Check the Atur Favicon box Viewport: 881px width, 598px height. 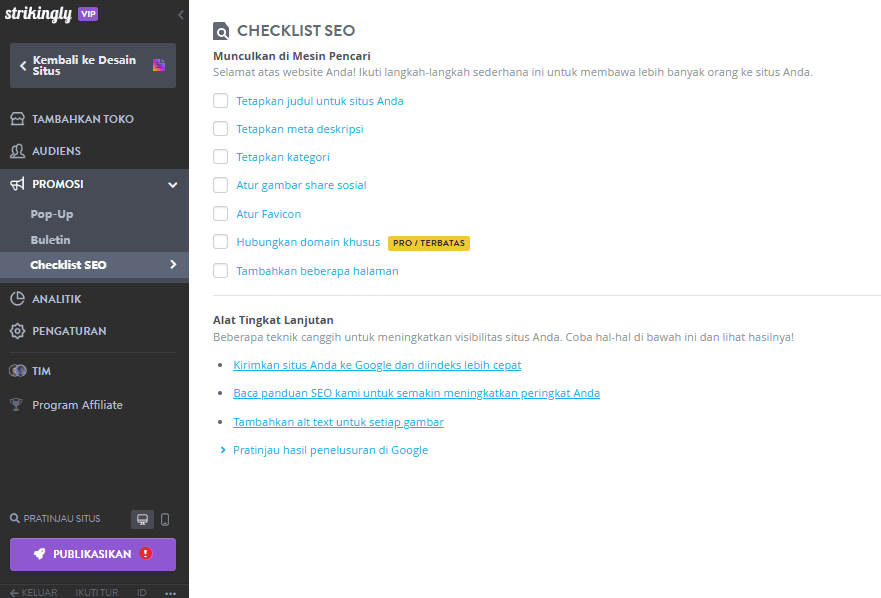220,214
